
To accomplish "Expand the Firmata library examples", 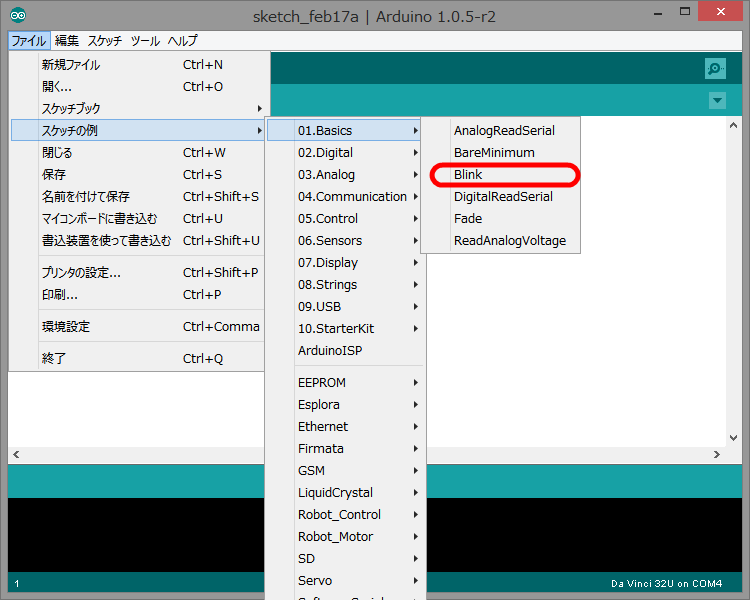I will (x=343, y=449).
